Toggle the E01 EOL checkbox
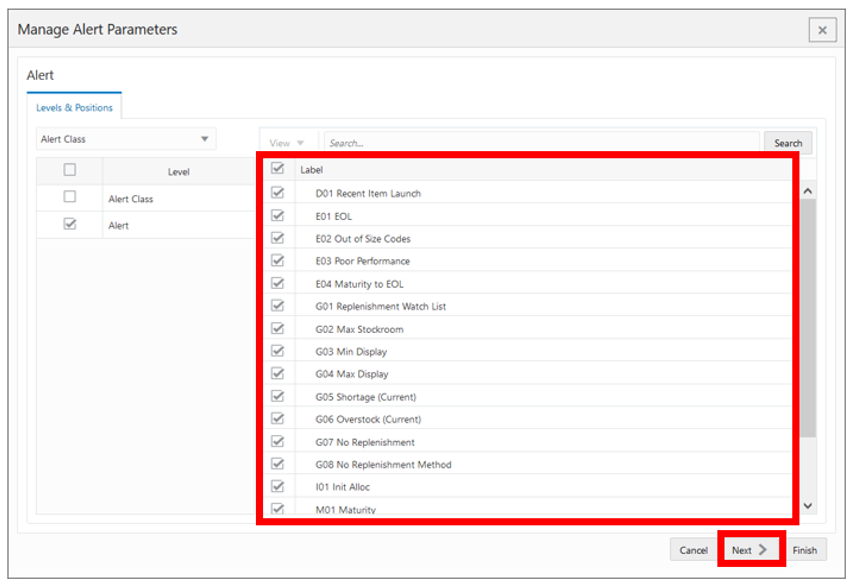 (278, 216)
